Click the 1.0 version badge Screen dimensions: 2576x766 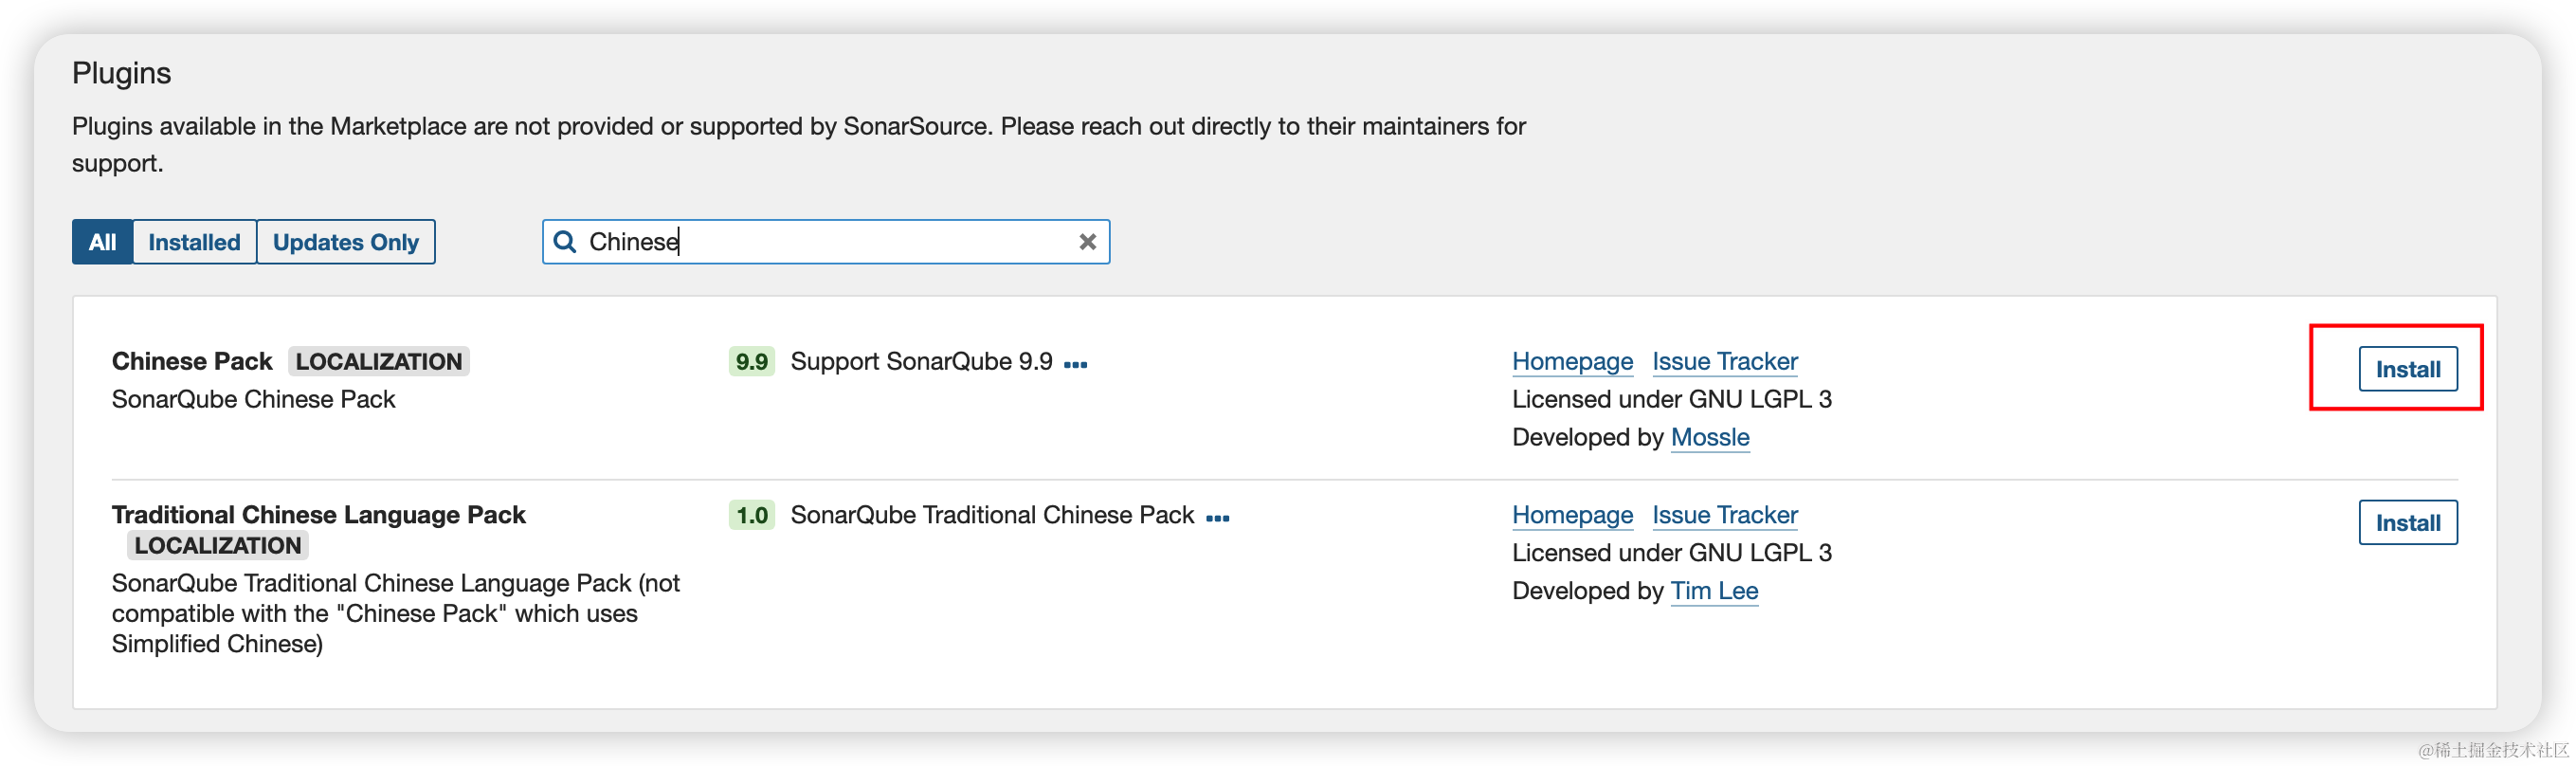[751, 515]
